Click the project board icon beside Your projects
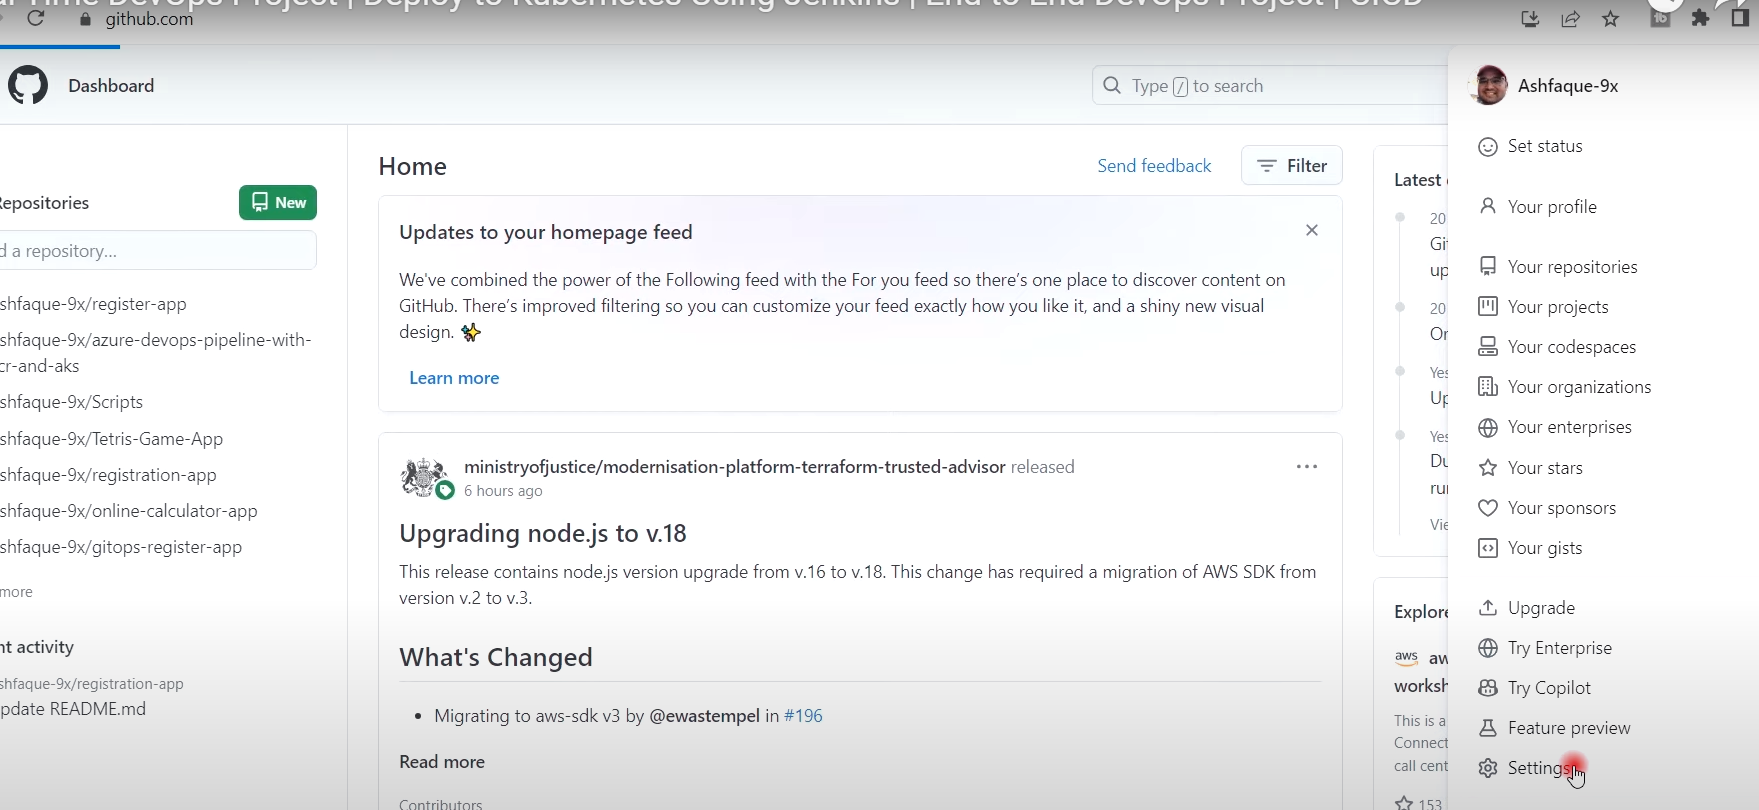1759x810 pixels. 1488,306
